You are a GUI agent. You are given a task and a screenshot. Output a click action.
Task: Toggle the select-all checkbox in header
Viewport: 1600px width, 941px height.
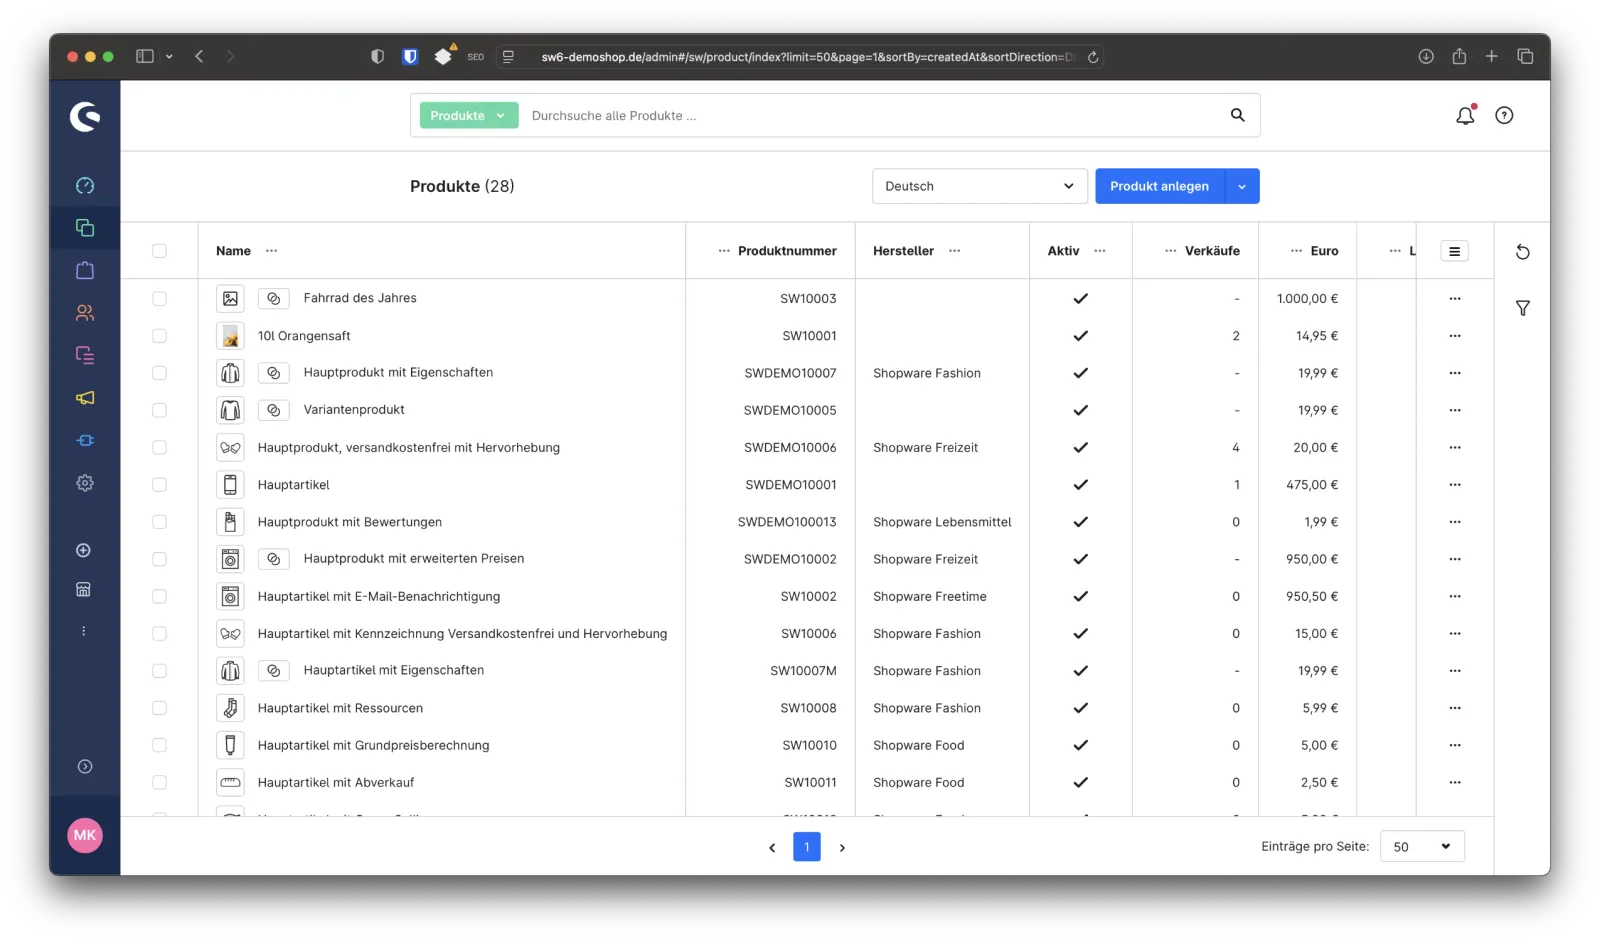click(159, 251)
